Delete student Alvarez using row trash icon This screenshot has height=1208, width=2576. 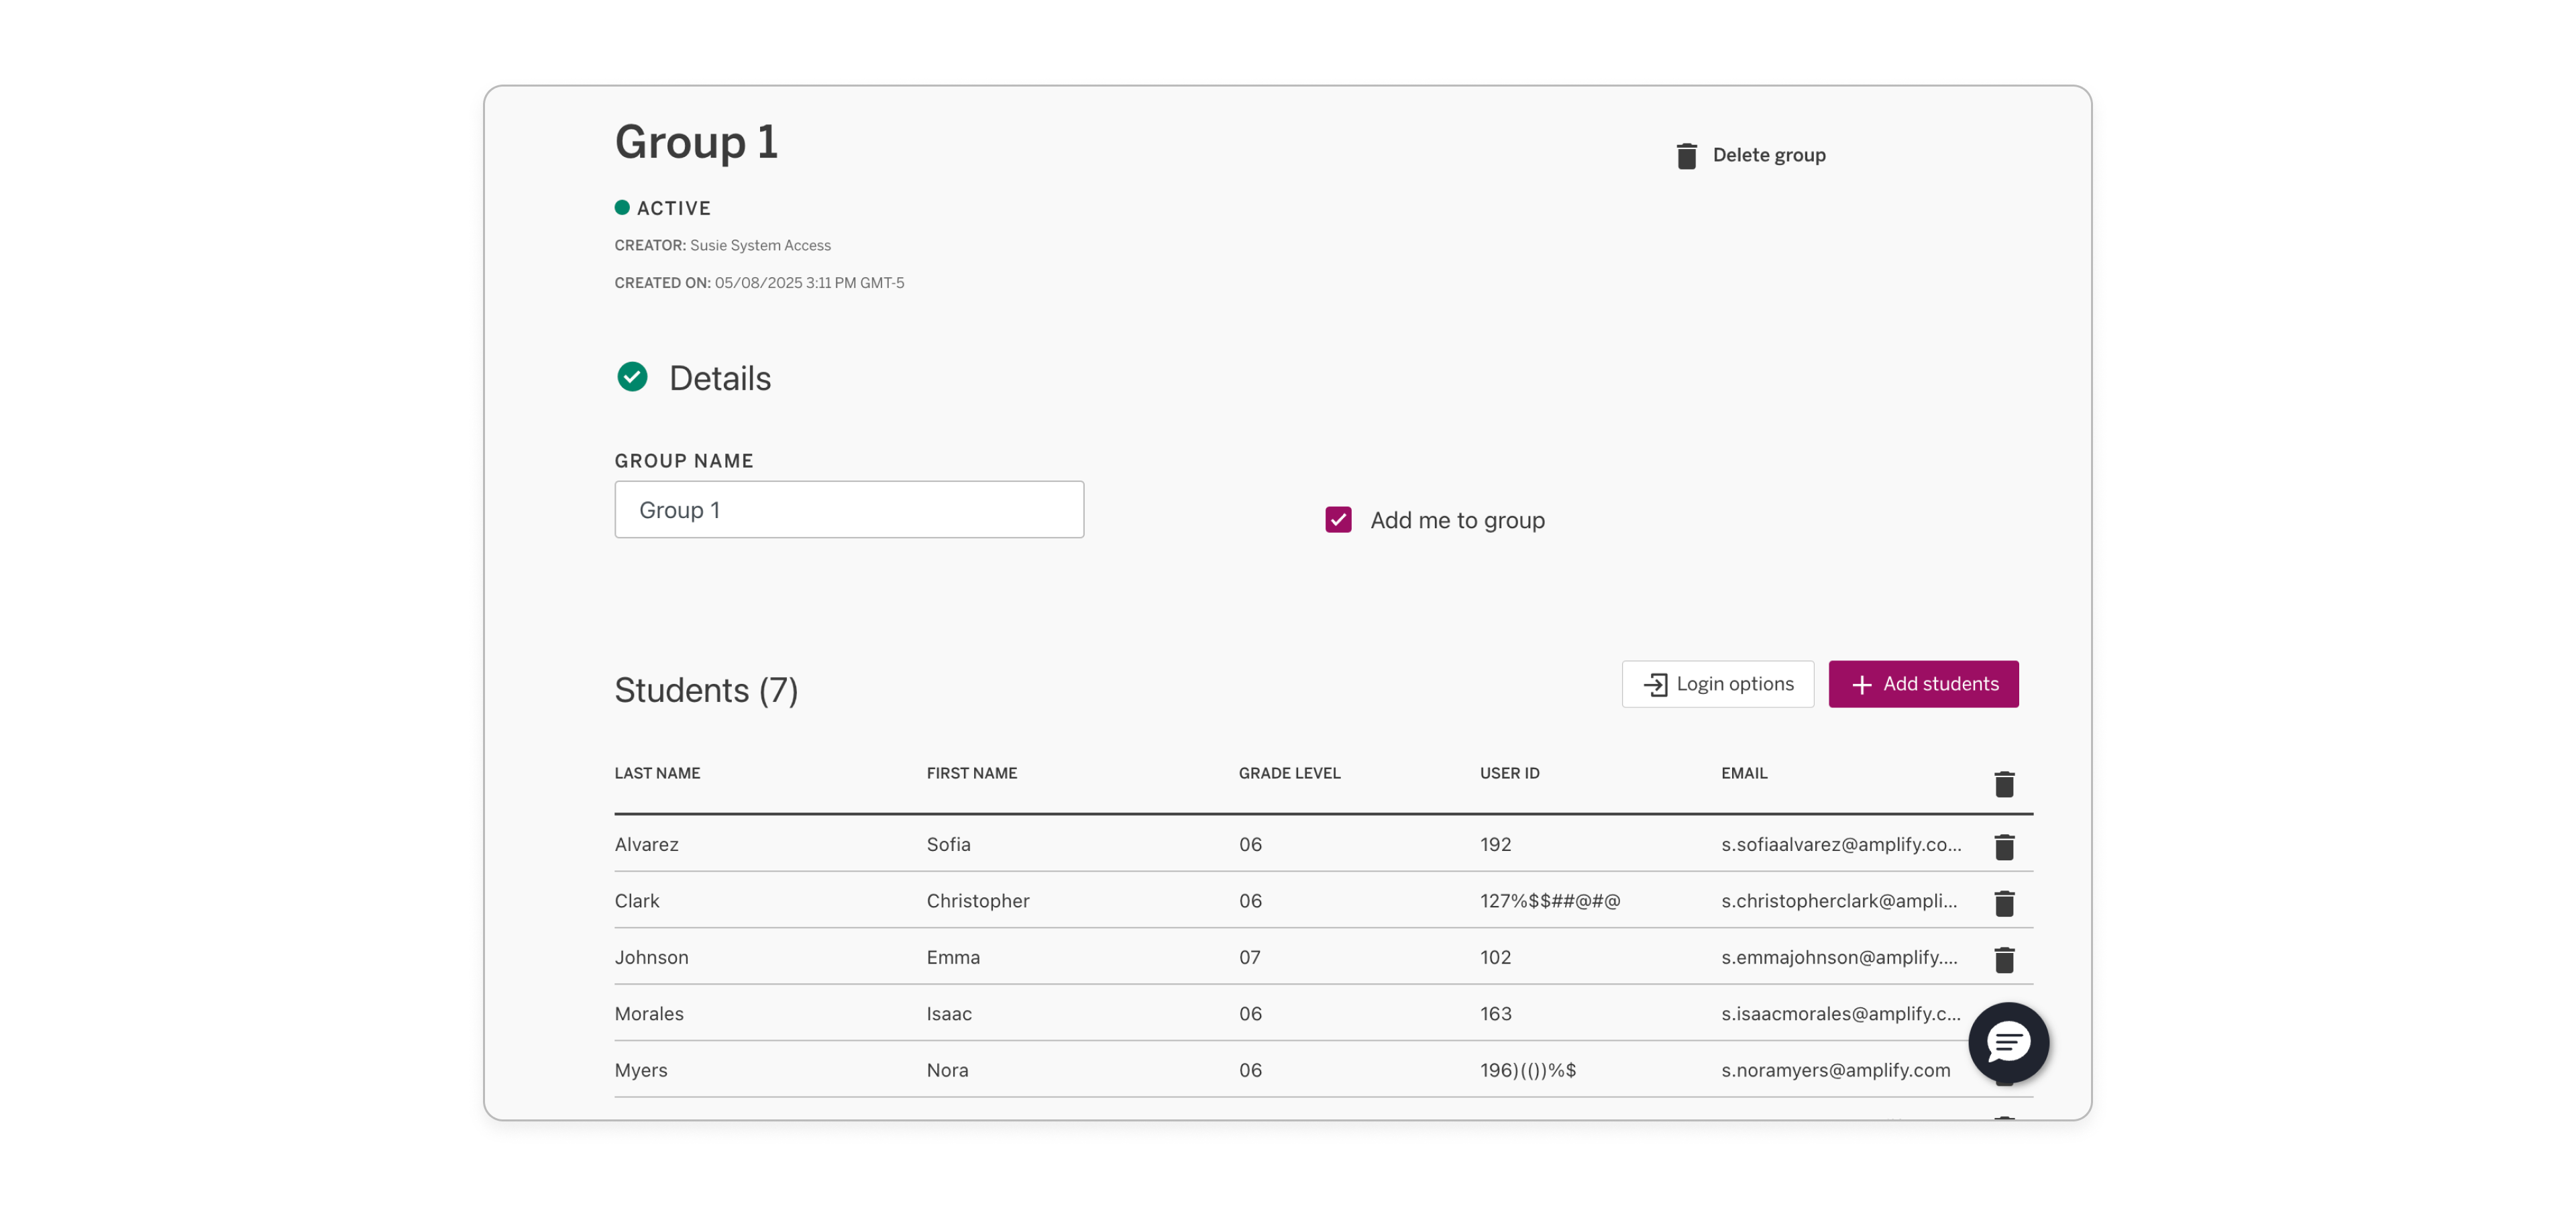[x=2006, y=846]
